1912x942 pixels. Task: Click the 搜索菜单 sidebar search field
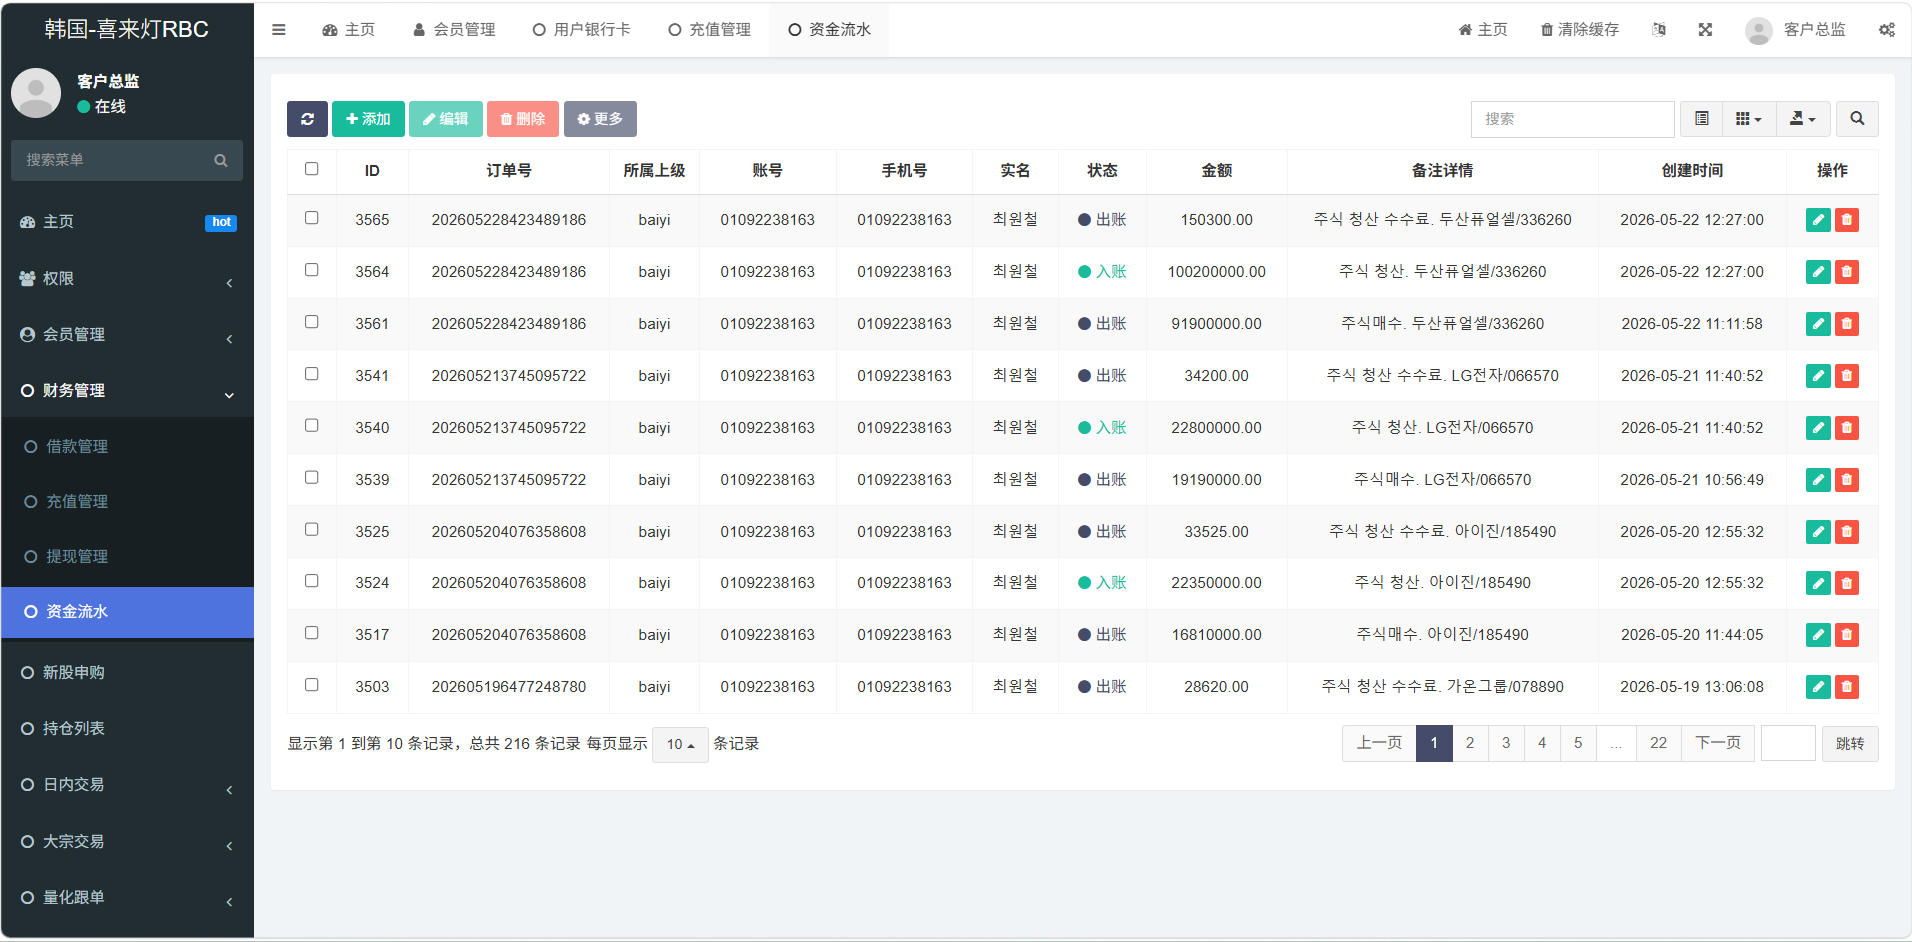click(x=110, y=160)
